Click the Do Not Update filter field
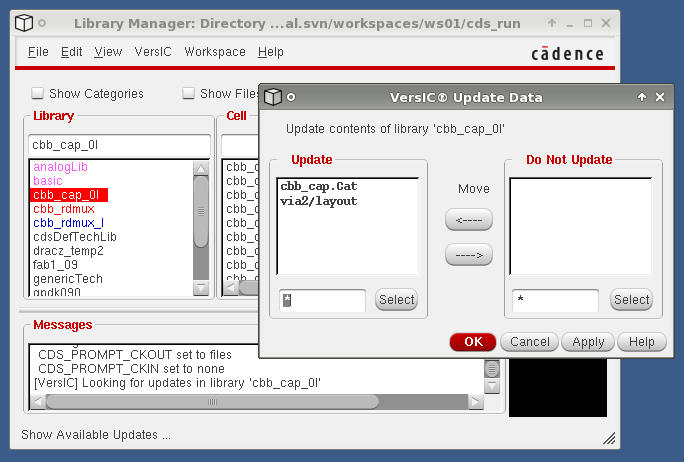 pos(555,300)
